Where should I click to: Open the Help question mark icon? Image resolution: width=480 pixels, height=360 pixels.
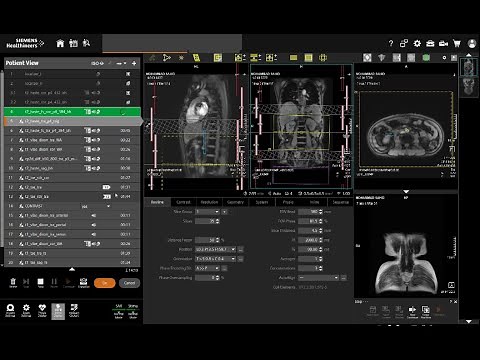391,43
